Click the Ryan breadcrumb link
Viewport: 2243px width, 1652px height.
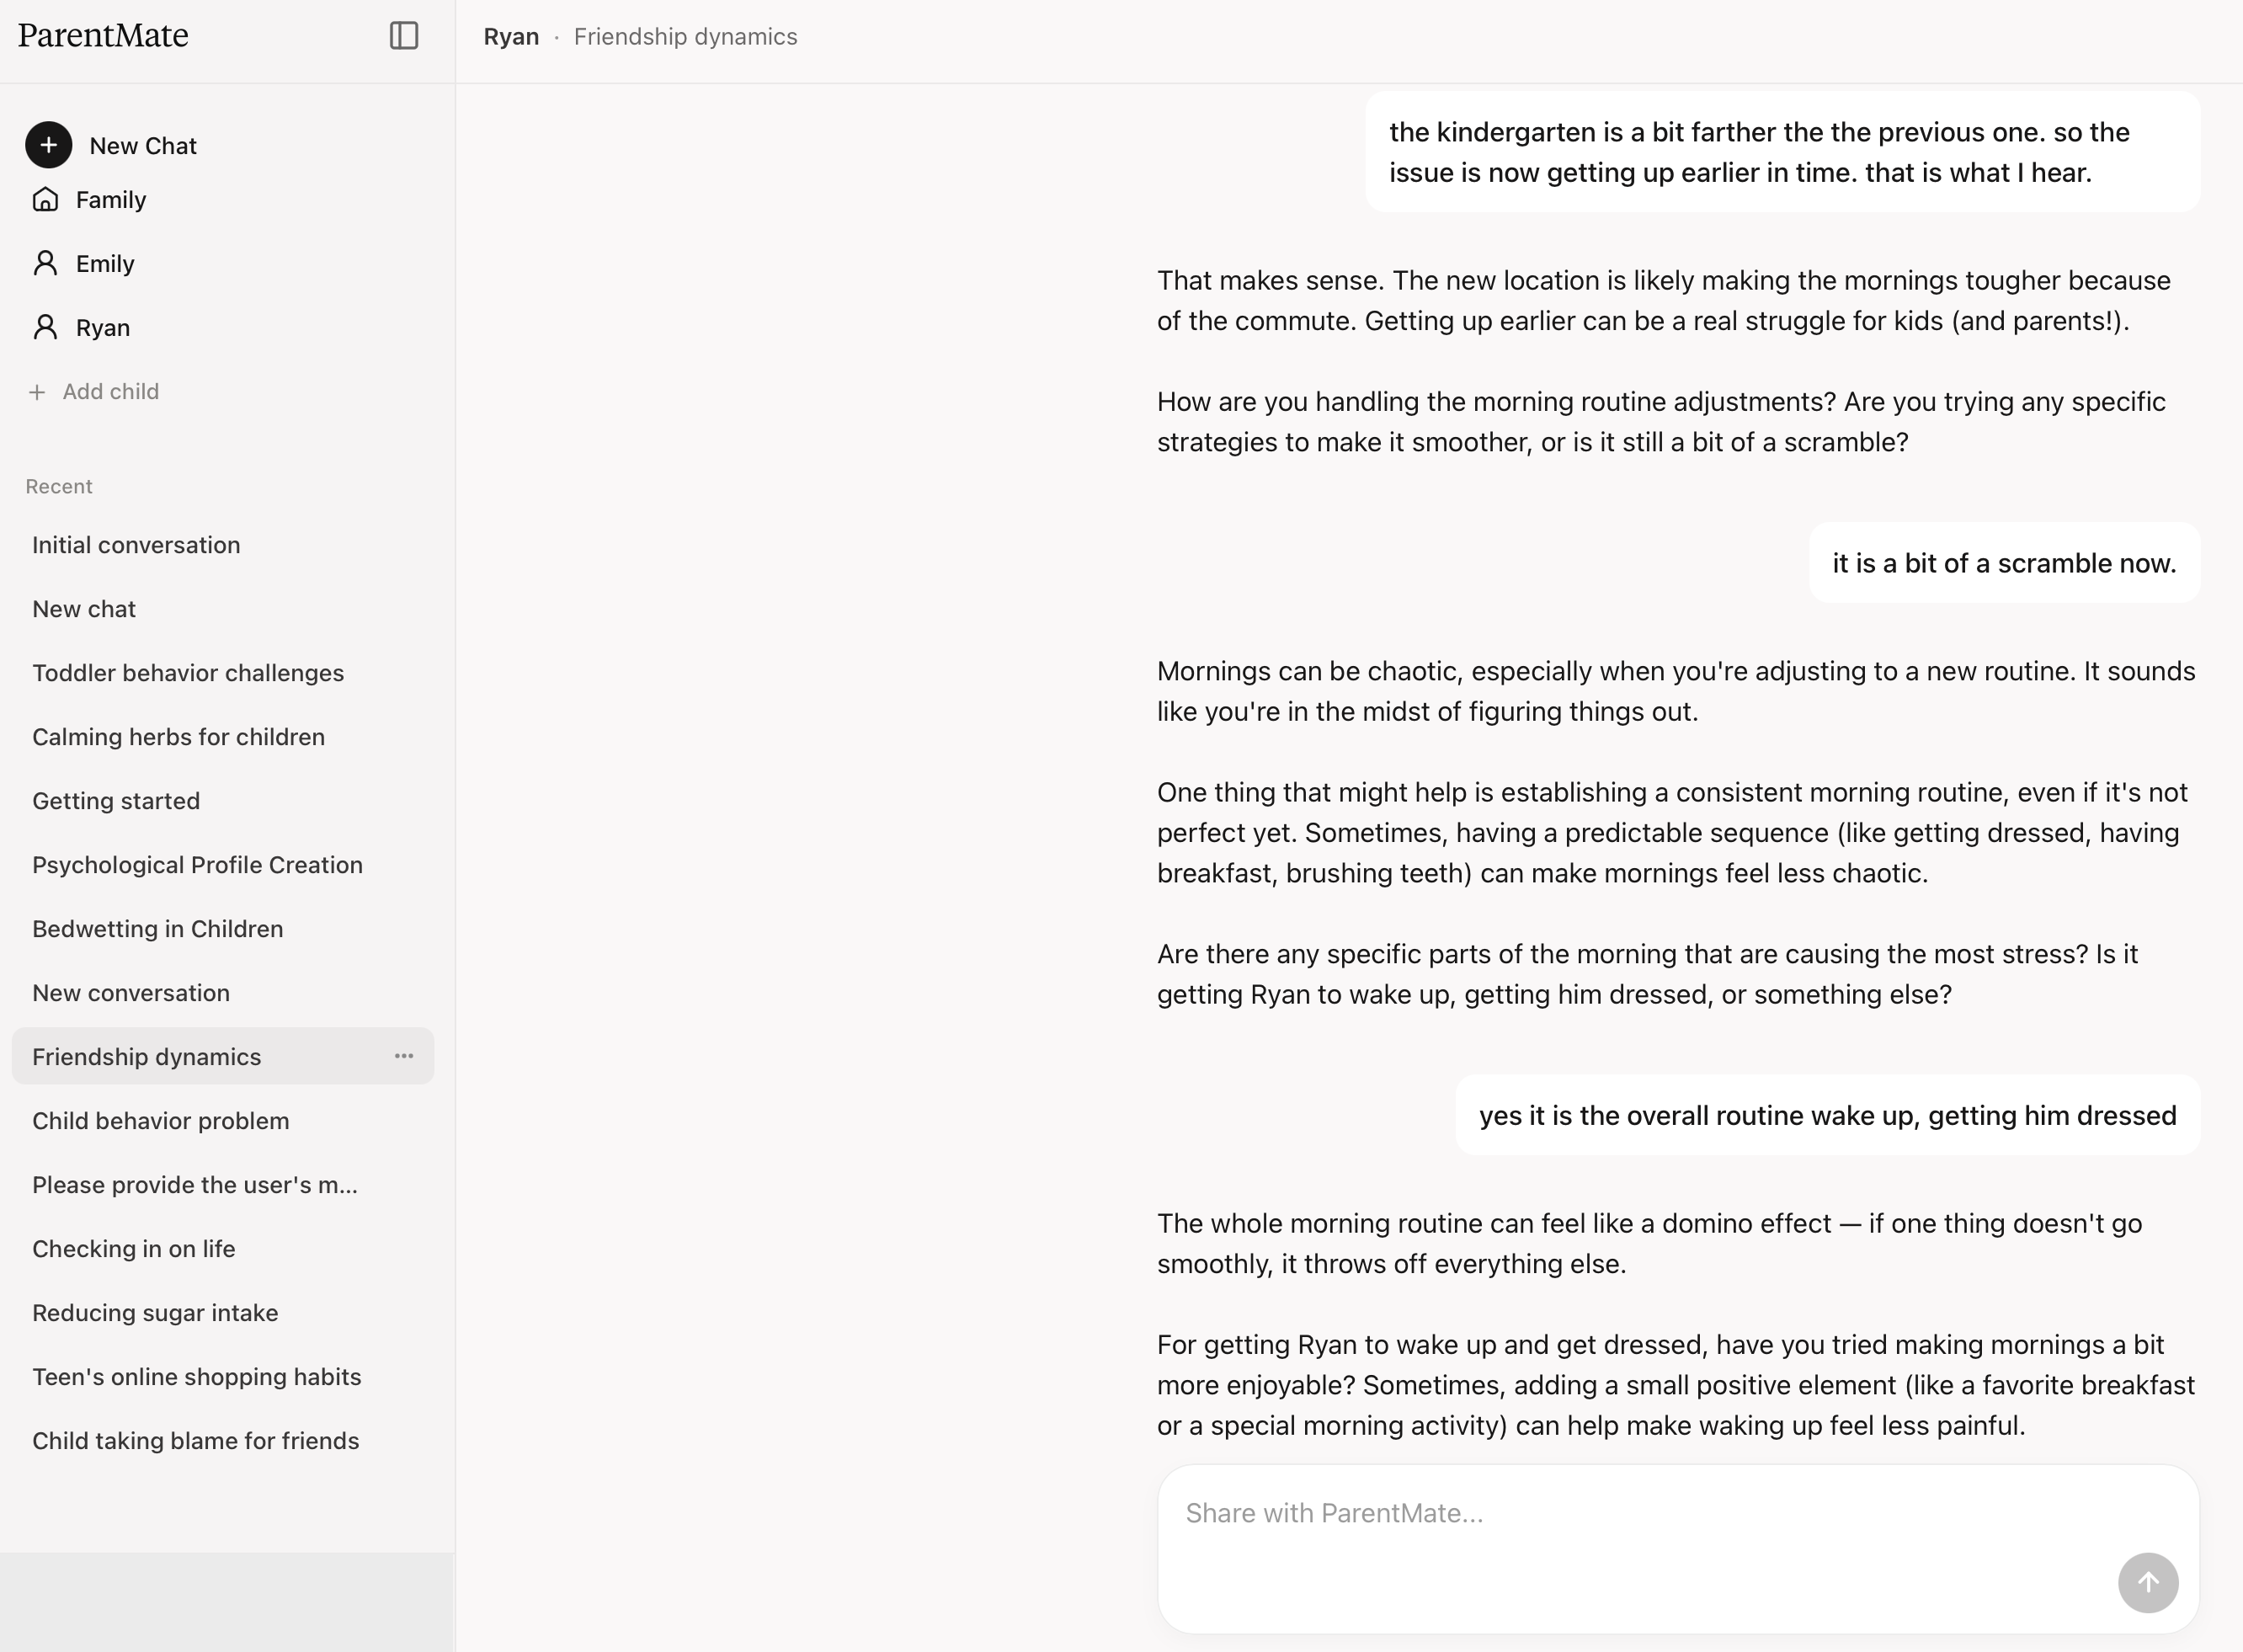pyautogui.click(x=511, y=36)
